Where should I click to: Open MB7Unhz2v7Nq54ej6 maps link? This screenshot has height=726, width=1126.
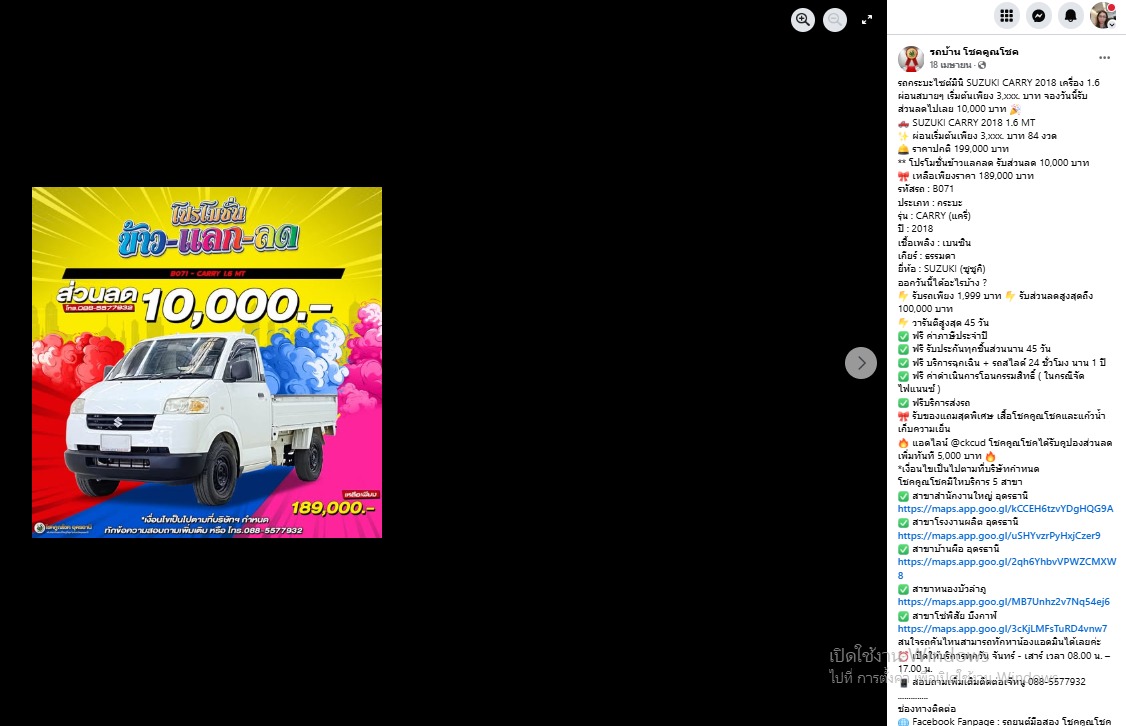click(x=1004, y=602)
